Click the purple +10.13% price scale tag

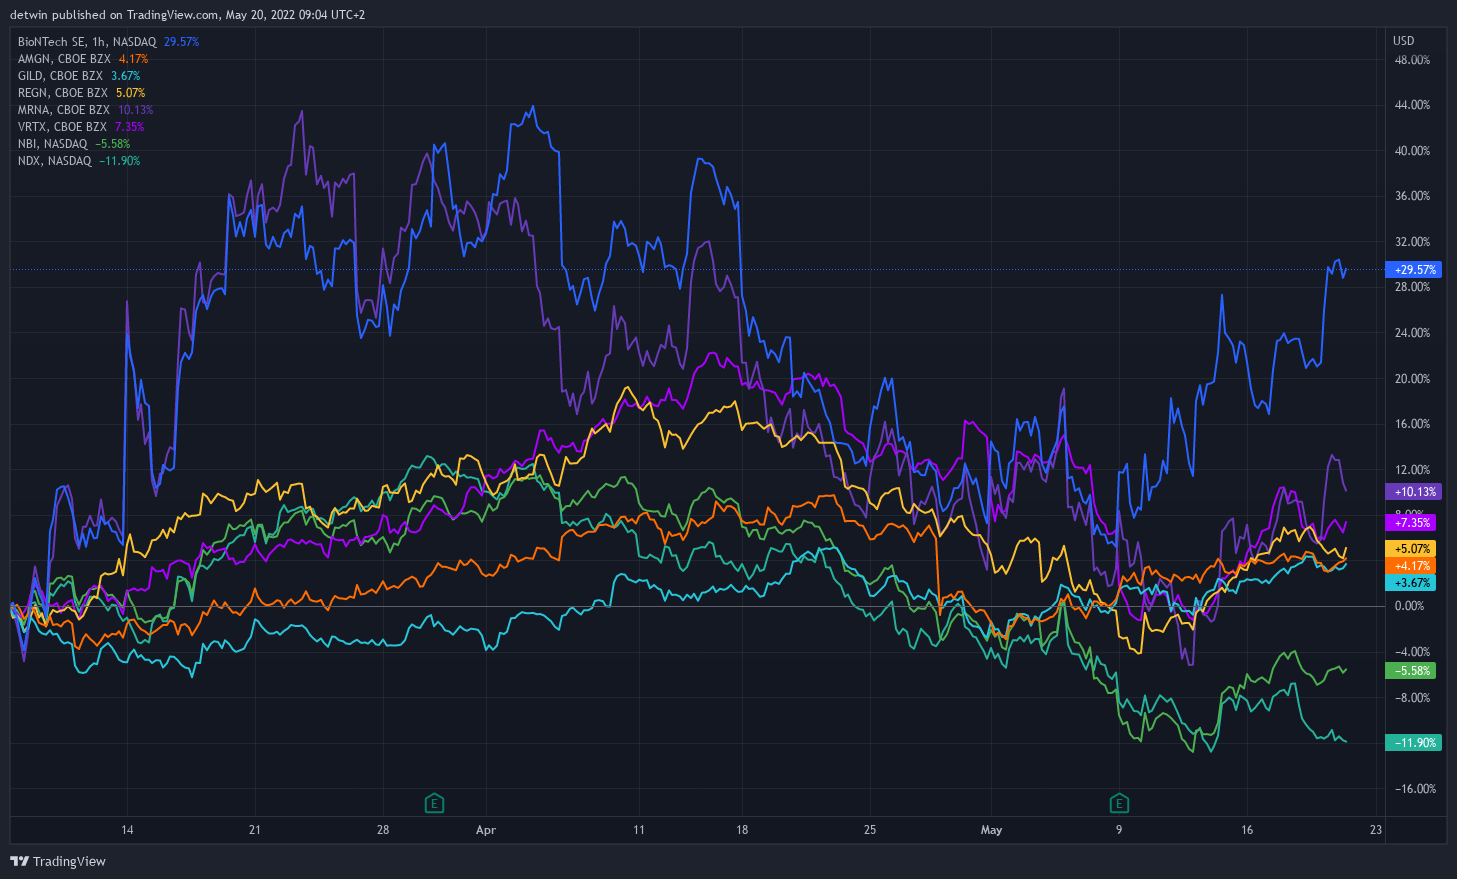[x=1412, y=492]
